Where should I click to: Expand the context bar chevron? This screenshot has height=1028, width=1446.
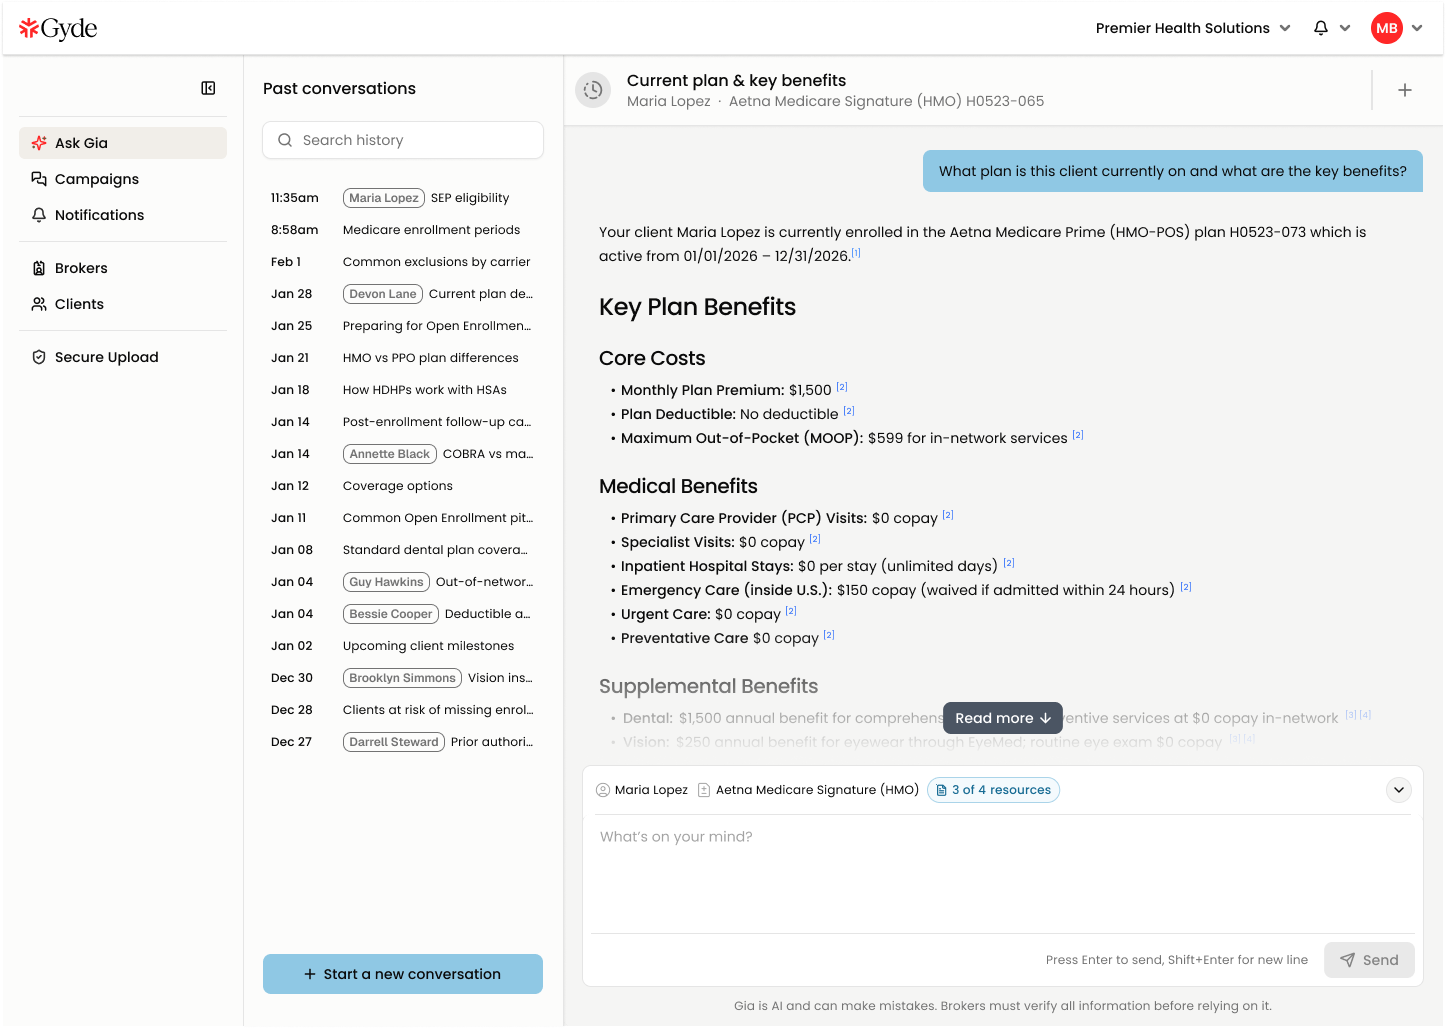click(1399, 790)
